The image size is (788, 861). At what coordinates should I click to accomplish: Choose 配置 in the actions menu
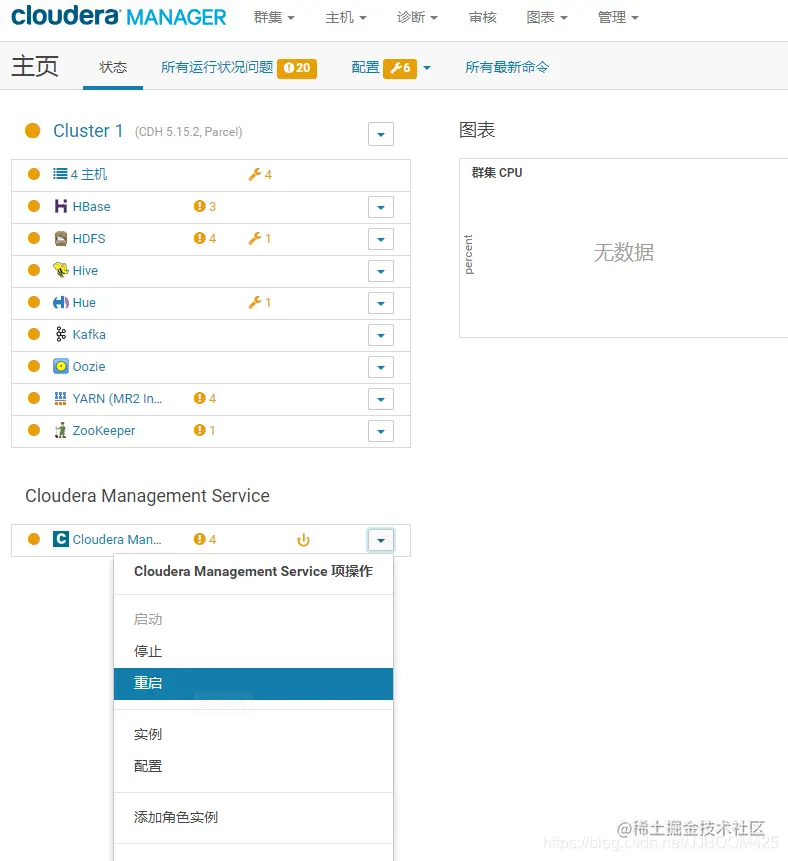pos(253,766)
